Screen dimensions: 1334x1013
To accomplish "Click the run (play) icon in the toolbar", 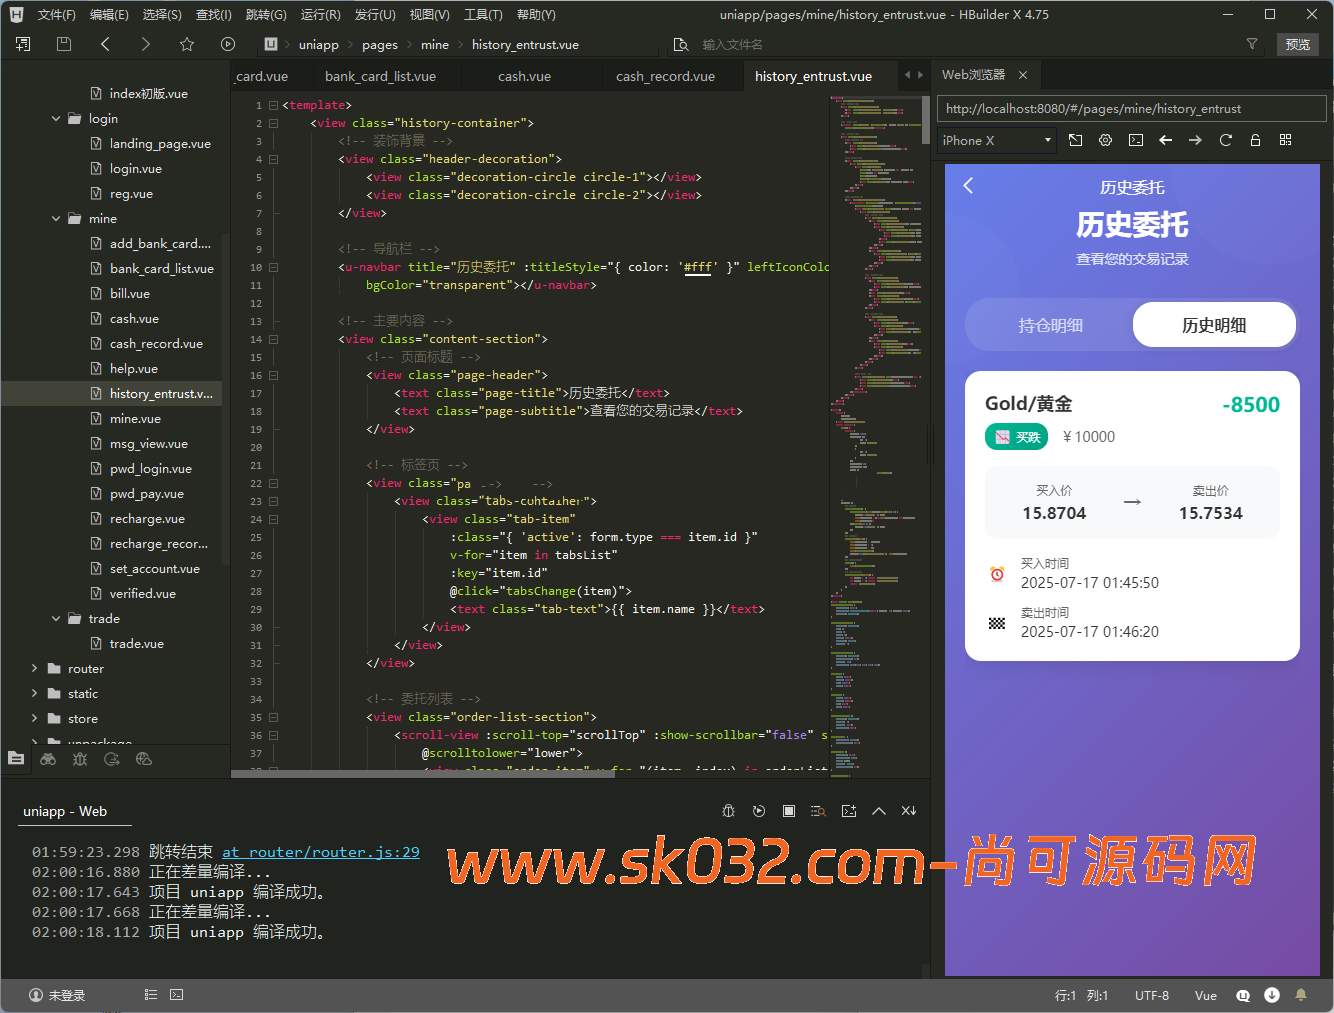I will 228,44.
